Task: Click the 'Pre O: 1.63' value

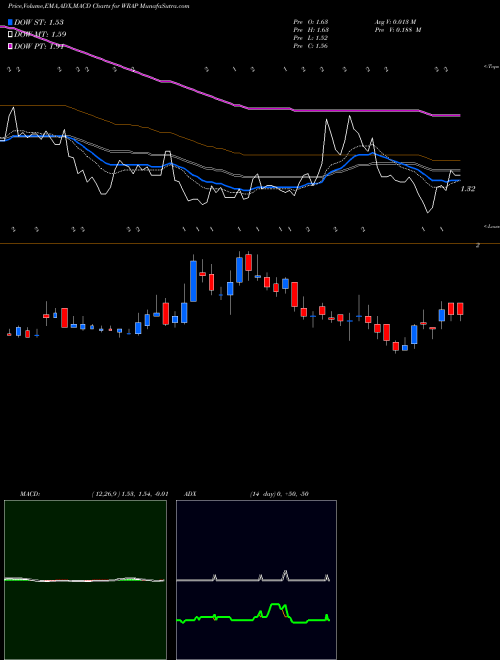Action: tap(311, 22)
